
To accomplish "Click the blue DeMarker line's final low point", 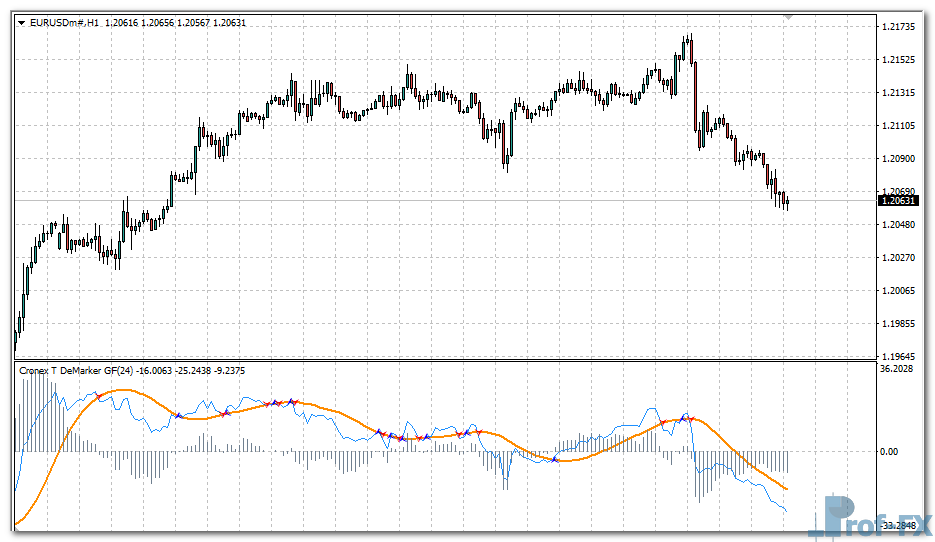I will tap(786, 512).
